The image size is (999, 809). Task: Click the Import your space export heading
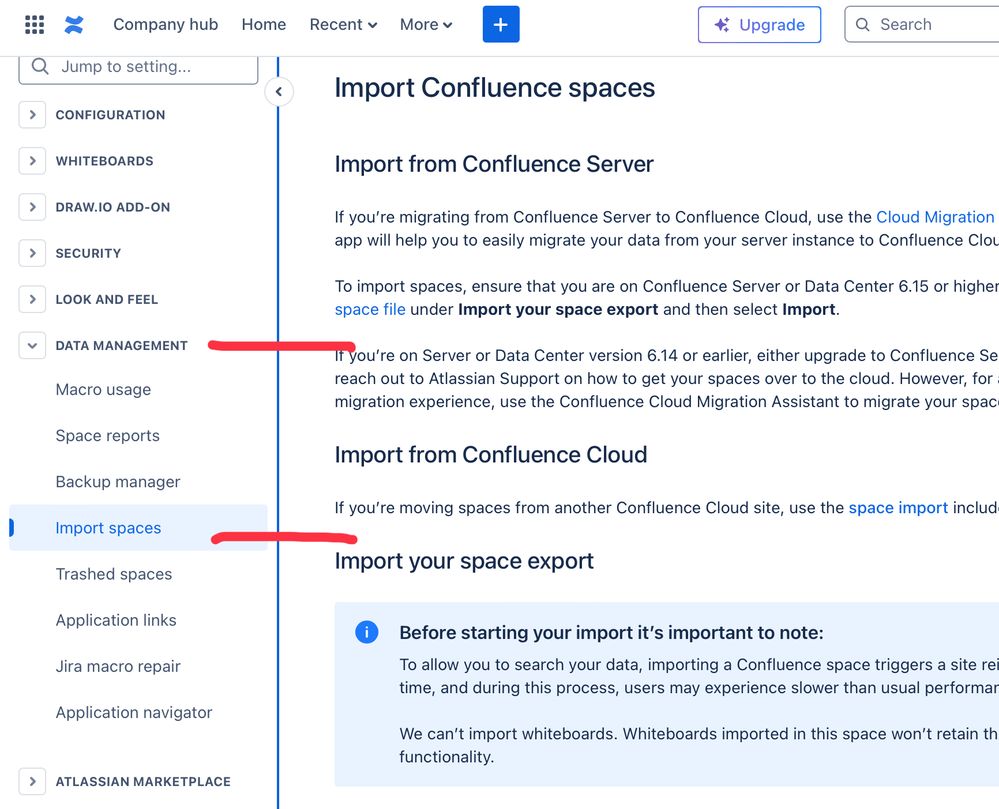click(464, 561)
